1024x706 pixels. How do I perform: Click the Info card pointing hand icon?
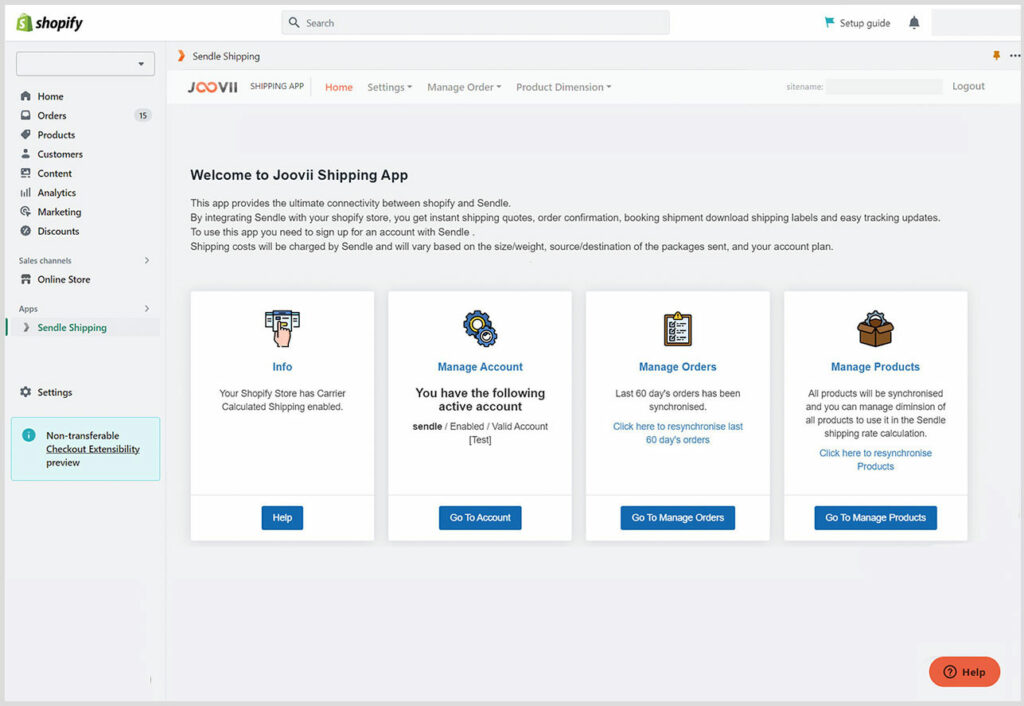pos(282,328)
